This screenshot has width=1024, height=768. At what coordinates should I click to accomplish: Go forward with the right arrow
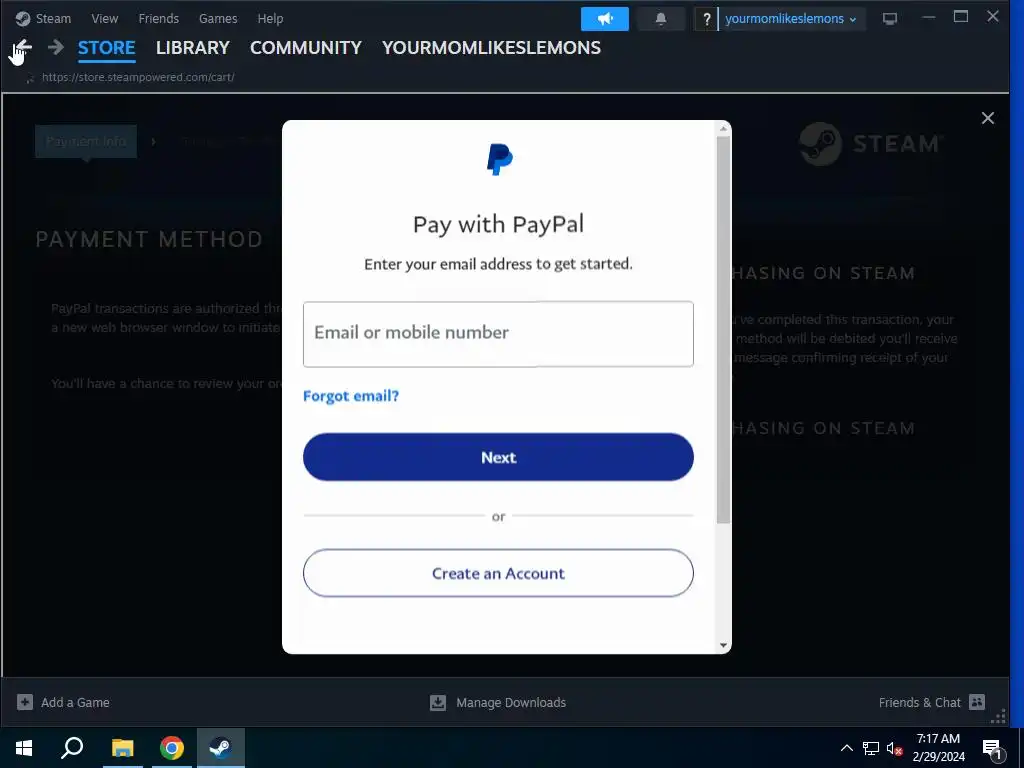[56, 47]
